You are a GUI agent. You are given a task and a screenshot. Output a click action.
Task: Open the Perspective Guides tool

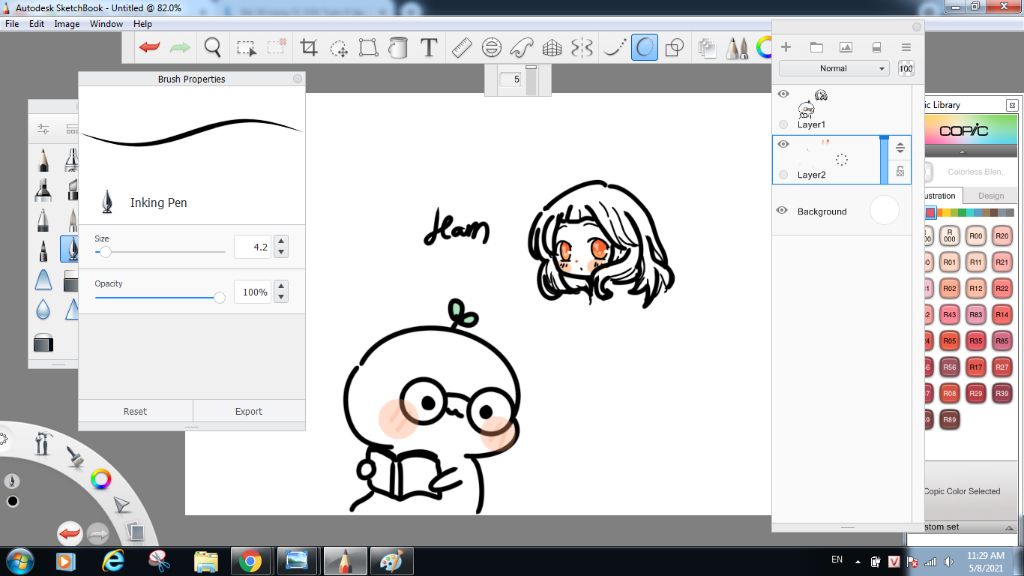[x=552, y=48]
